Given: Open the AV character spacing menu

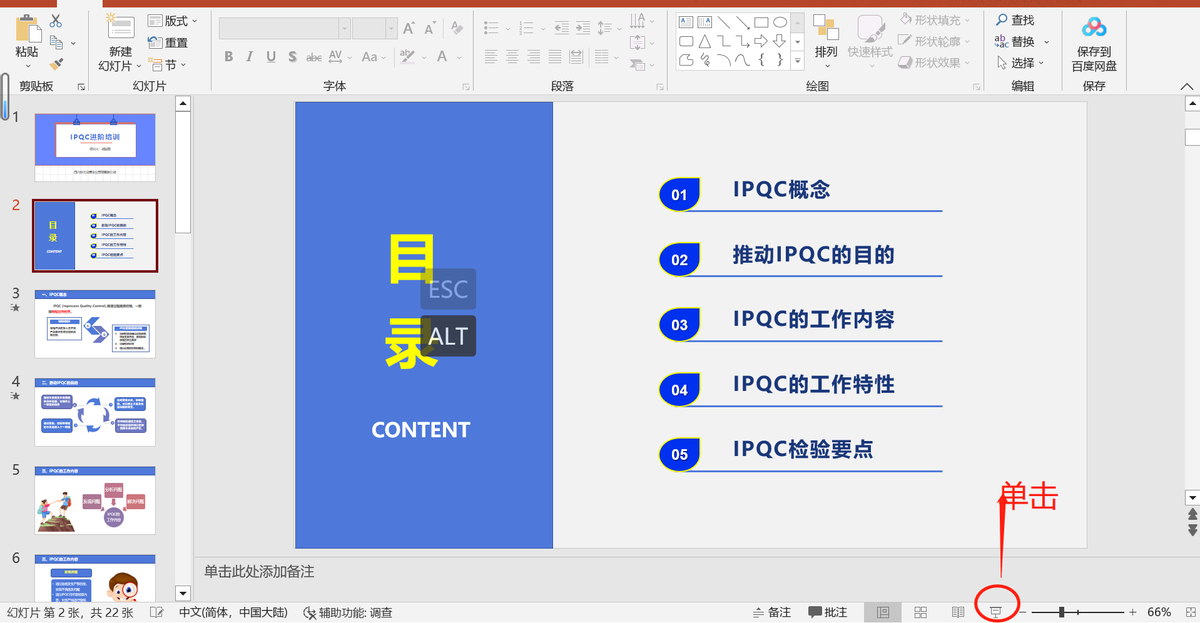Looking at the screenshot, I should pos(340,57).
